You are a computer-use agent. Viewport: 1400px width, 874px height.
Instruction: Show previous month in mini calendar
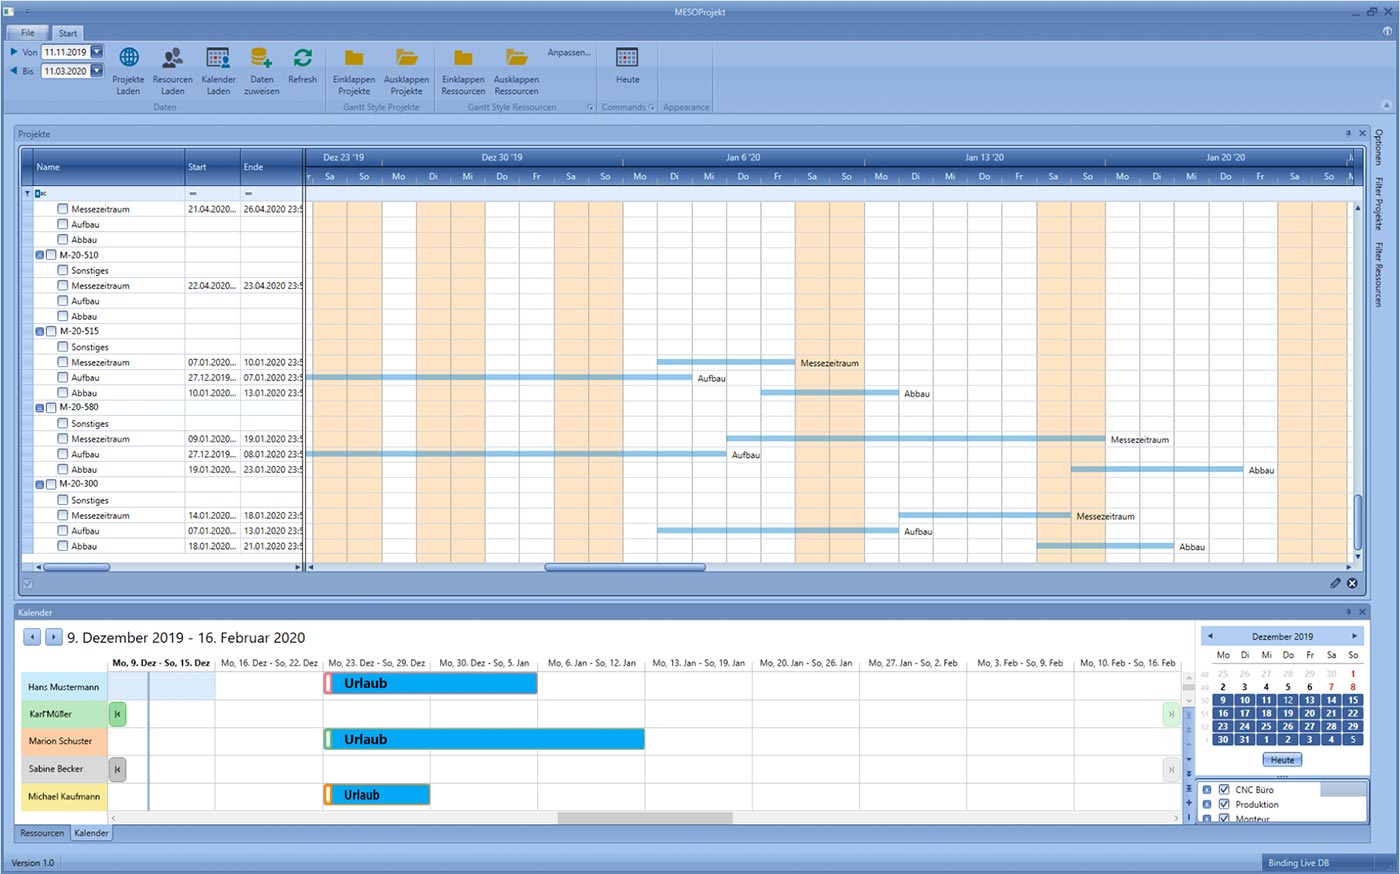[1210, 636]
